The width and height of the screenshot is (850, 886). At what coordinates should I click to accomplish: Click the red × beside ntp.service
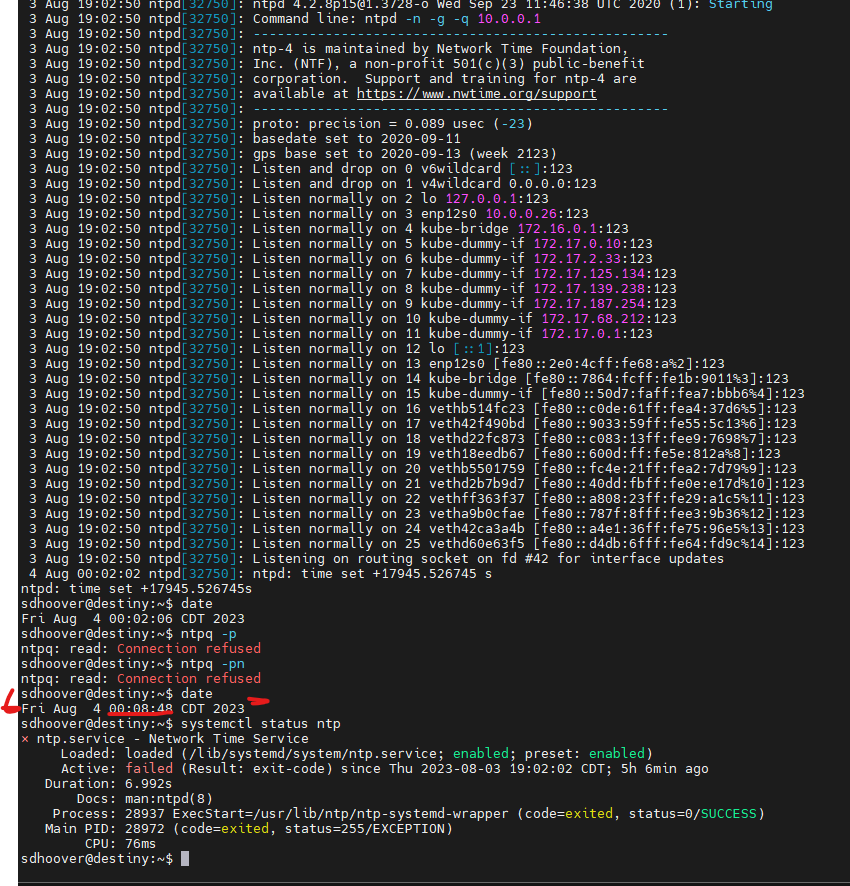(x=25, y=738)
